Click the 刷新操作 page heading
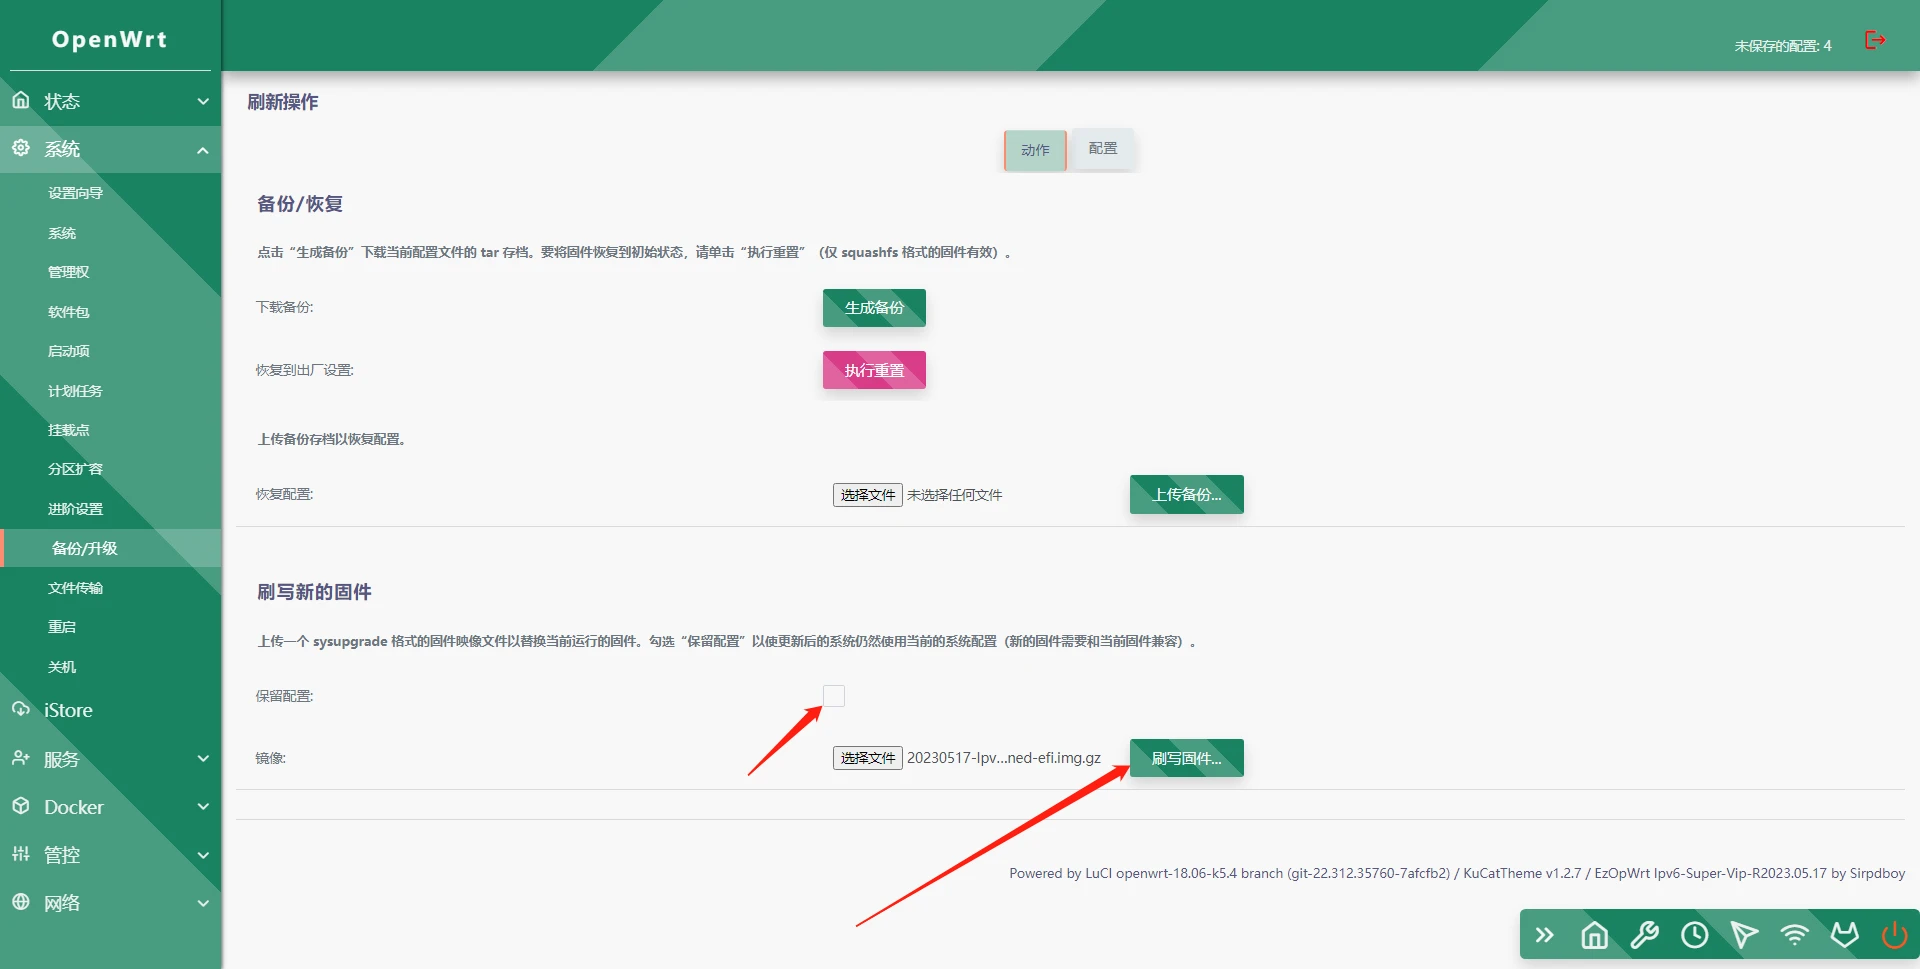Viewport: 1920px width, 969px height. point(283,102)
